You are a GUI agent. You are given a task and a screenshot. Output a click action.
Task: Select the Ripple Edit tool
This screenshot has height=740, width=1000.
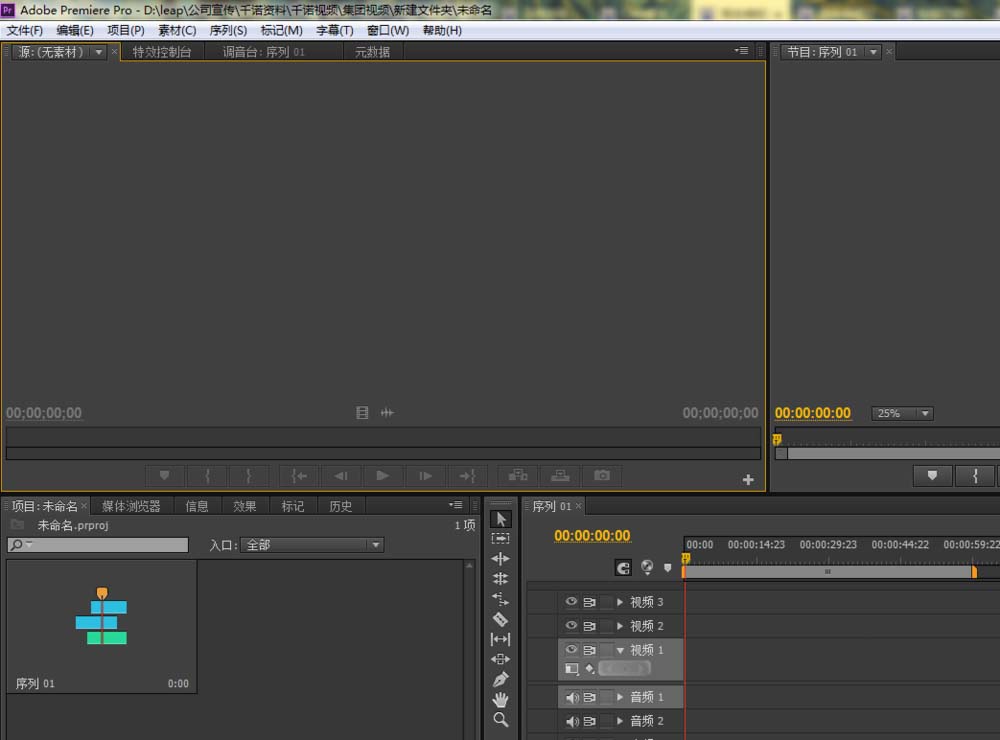coord(501,559)
